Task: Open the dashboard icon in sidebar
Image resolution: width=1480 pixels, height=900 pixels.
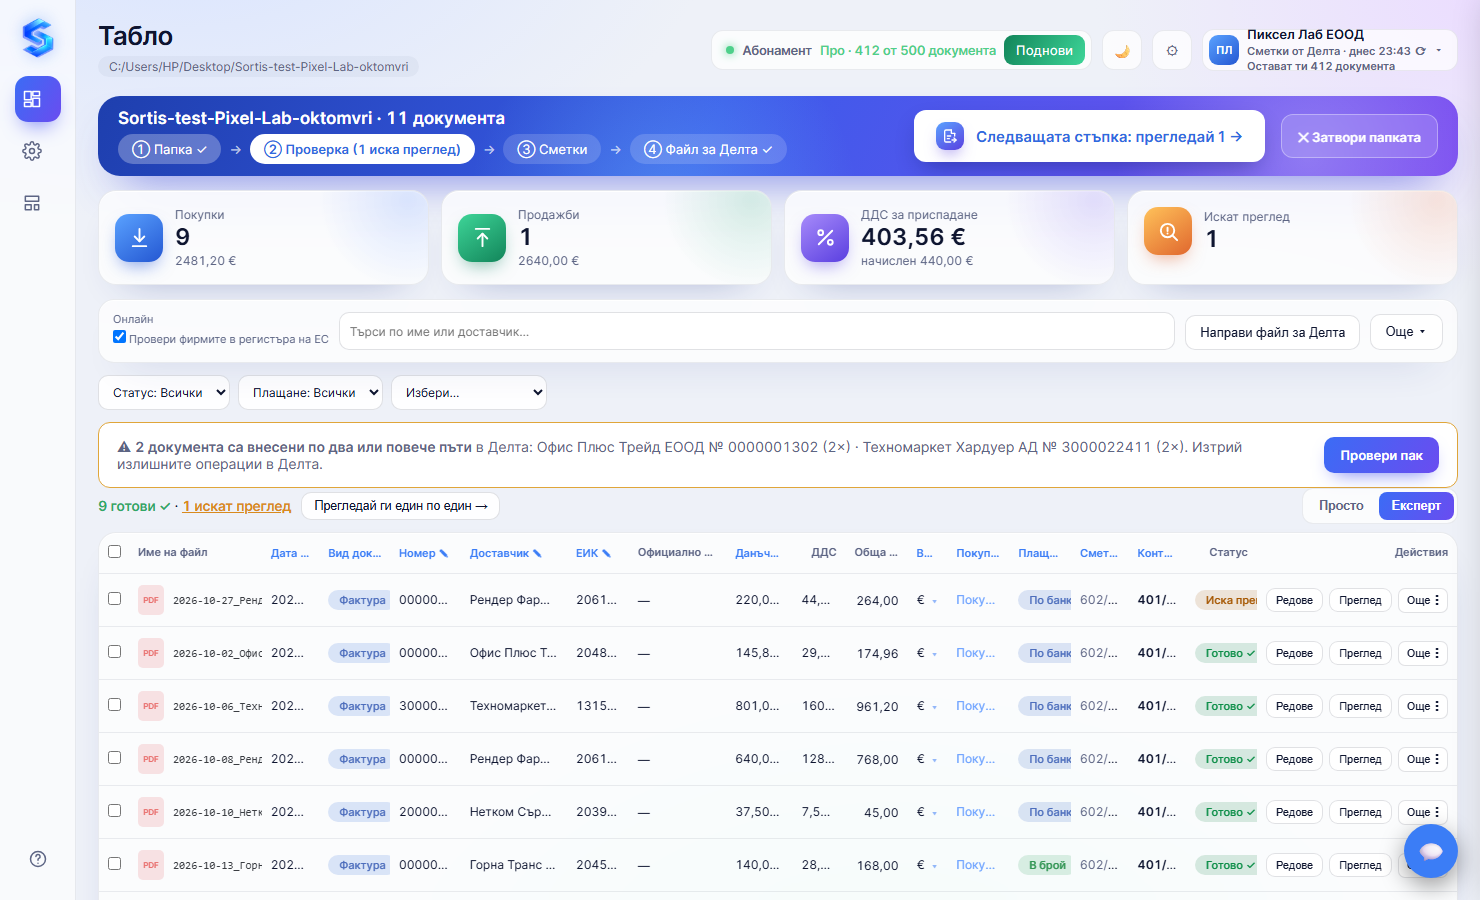Action: click(x=38, y=99)
